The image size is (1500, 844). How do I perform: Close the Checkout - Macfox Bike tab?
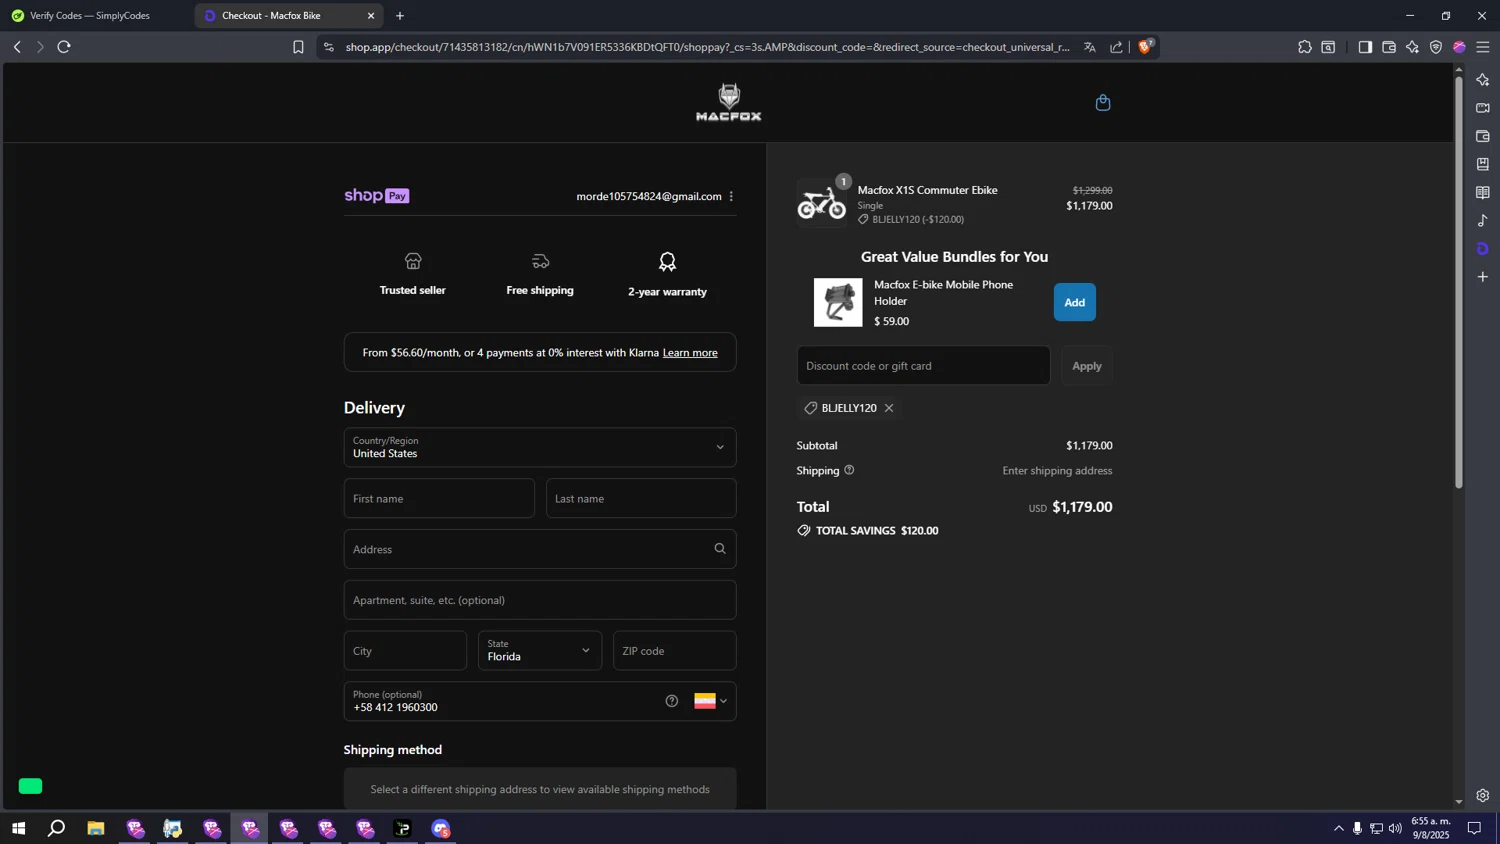371,16
